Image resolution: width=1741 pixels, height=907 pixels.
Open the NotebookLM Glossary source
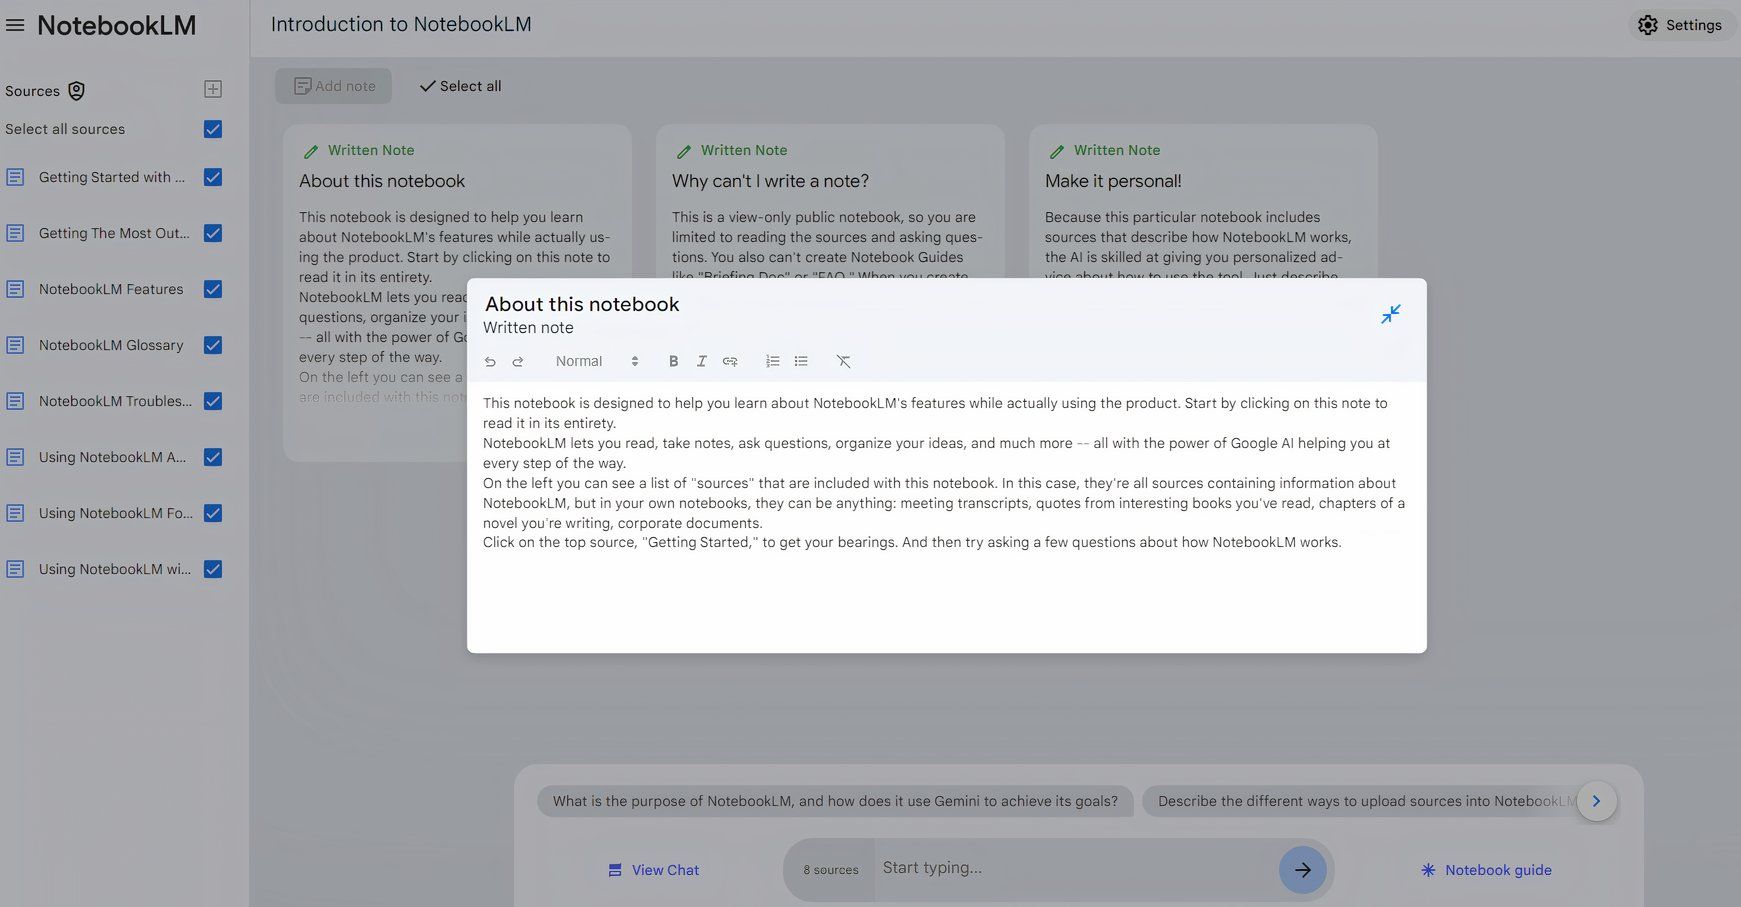pos(111,345)
